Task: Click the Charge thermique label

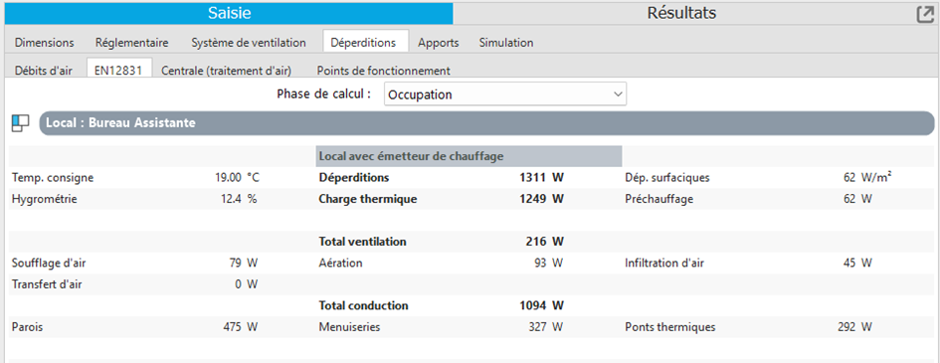Action: pos(367,199)
